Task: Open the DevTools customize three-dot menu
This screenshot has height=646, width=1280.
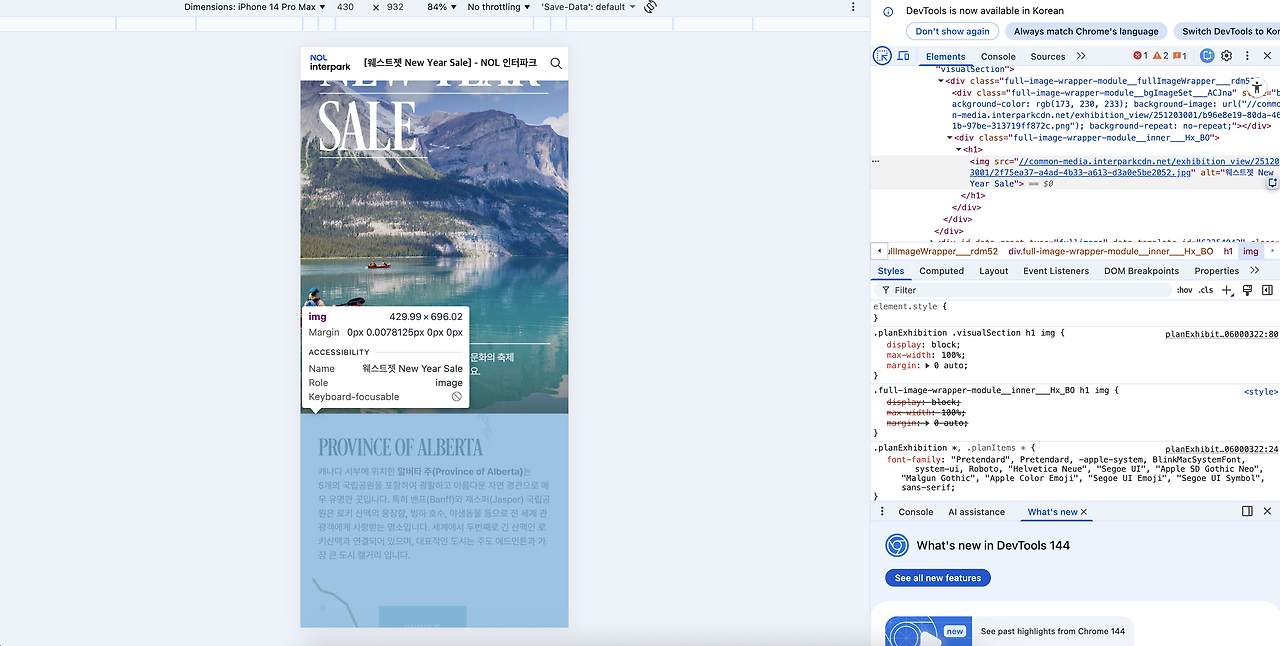Action: click(x=1247, y=56)
